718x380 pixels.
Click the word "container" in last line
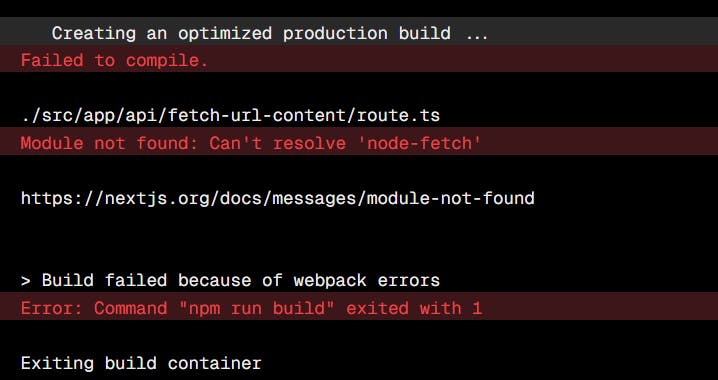tap(214, 364)
